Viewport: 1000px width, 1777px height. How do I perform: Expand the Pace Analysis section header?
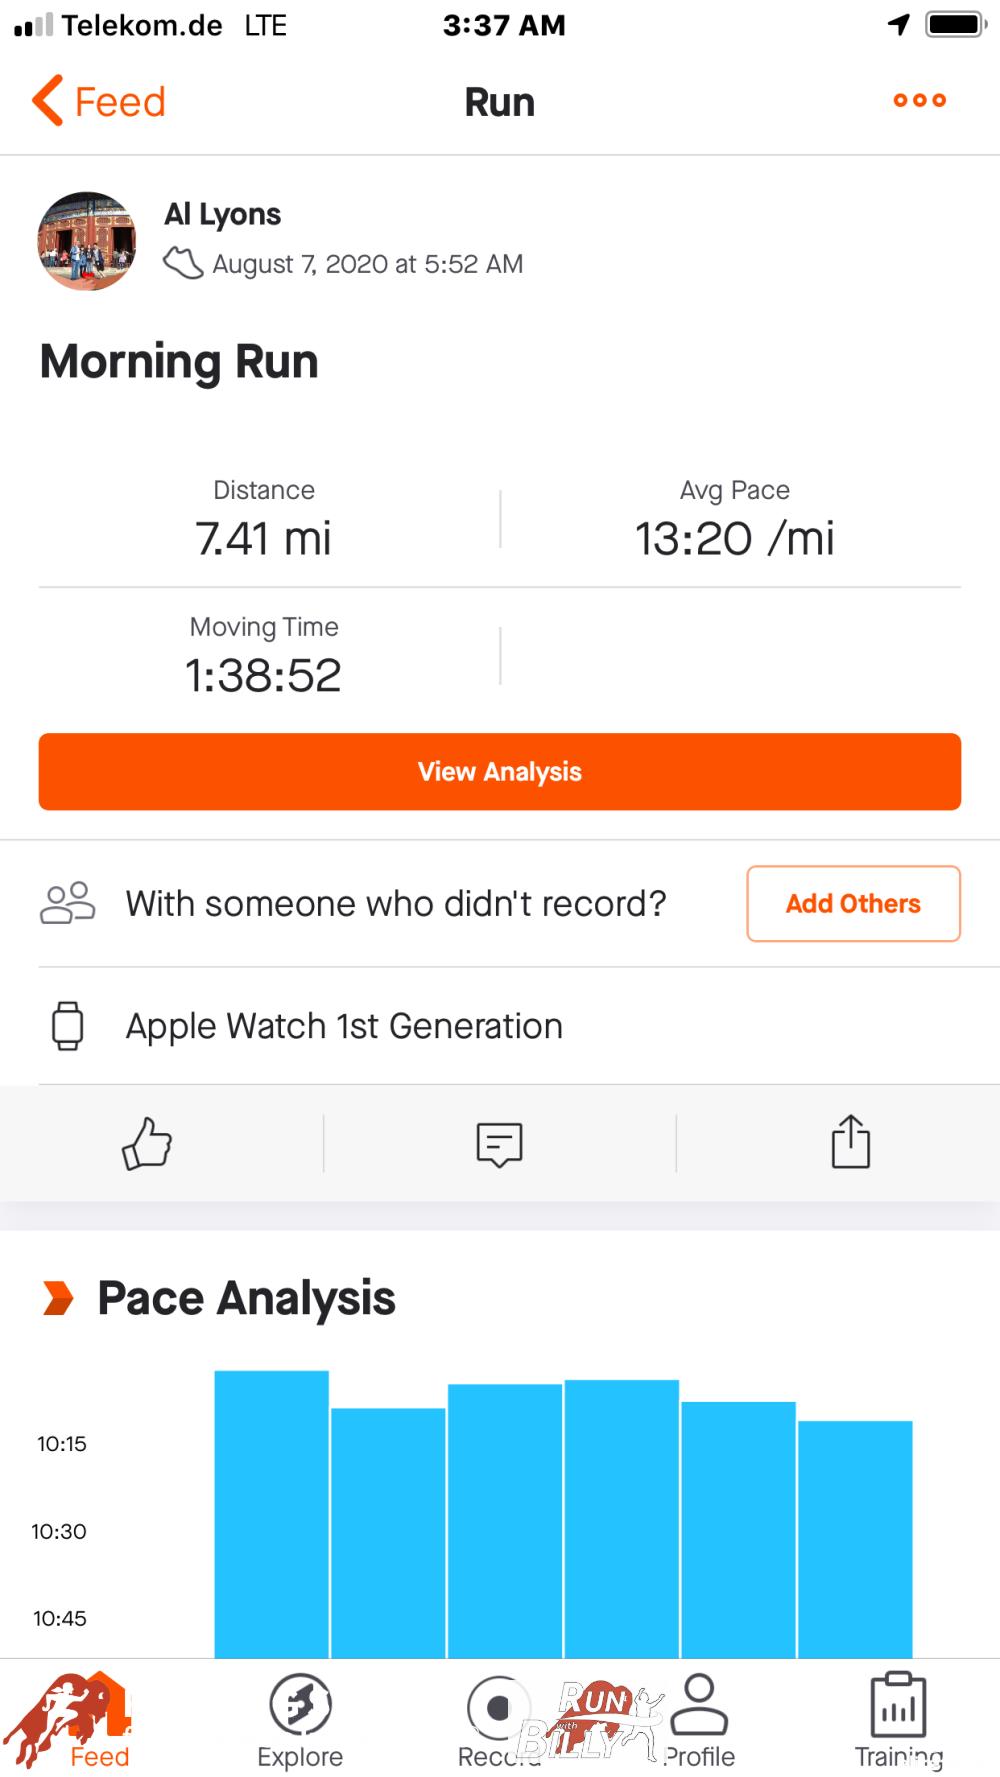(x=246, y=1298)
